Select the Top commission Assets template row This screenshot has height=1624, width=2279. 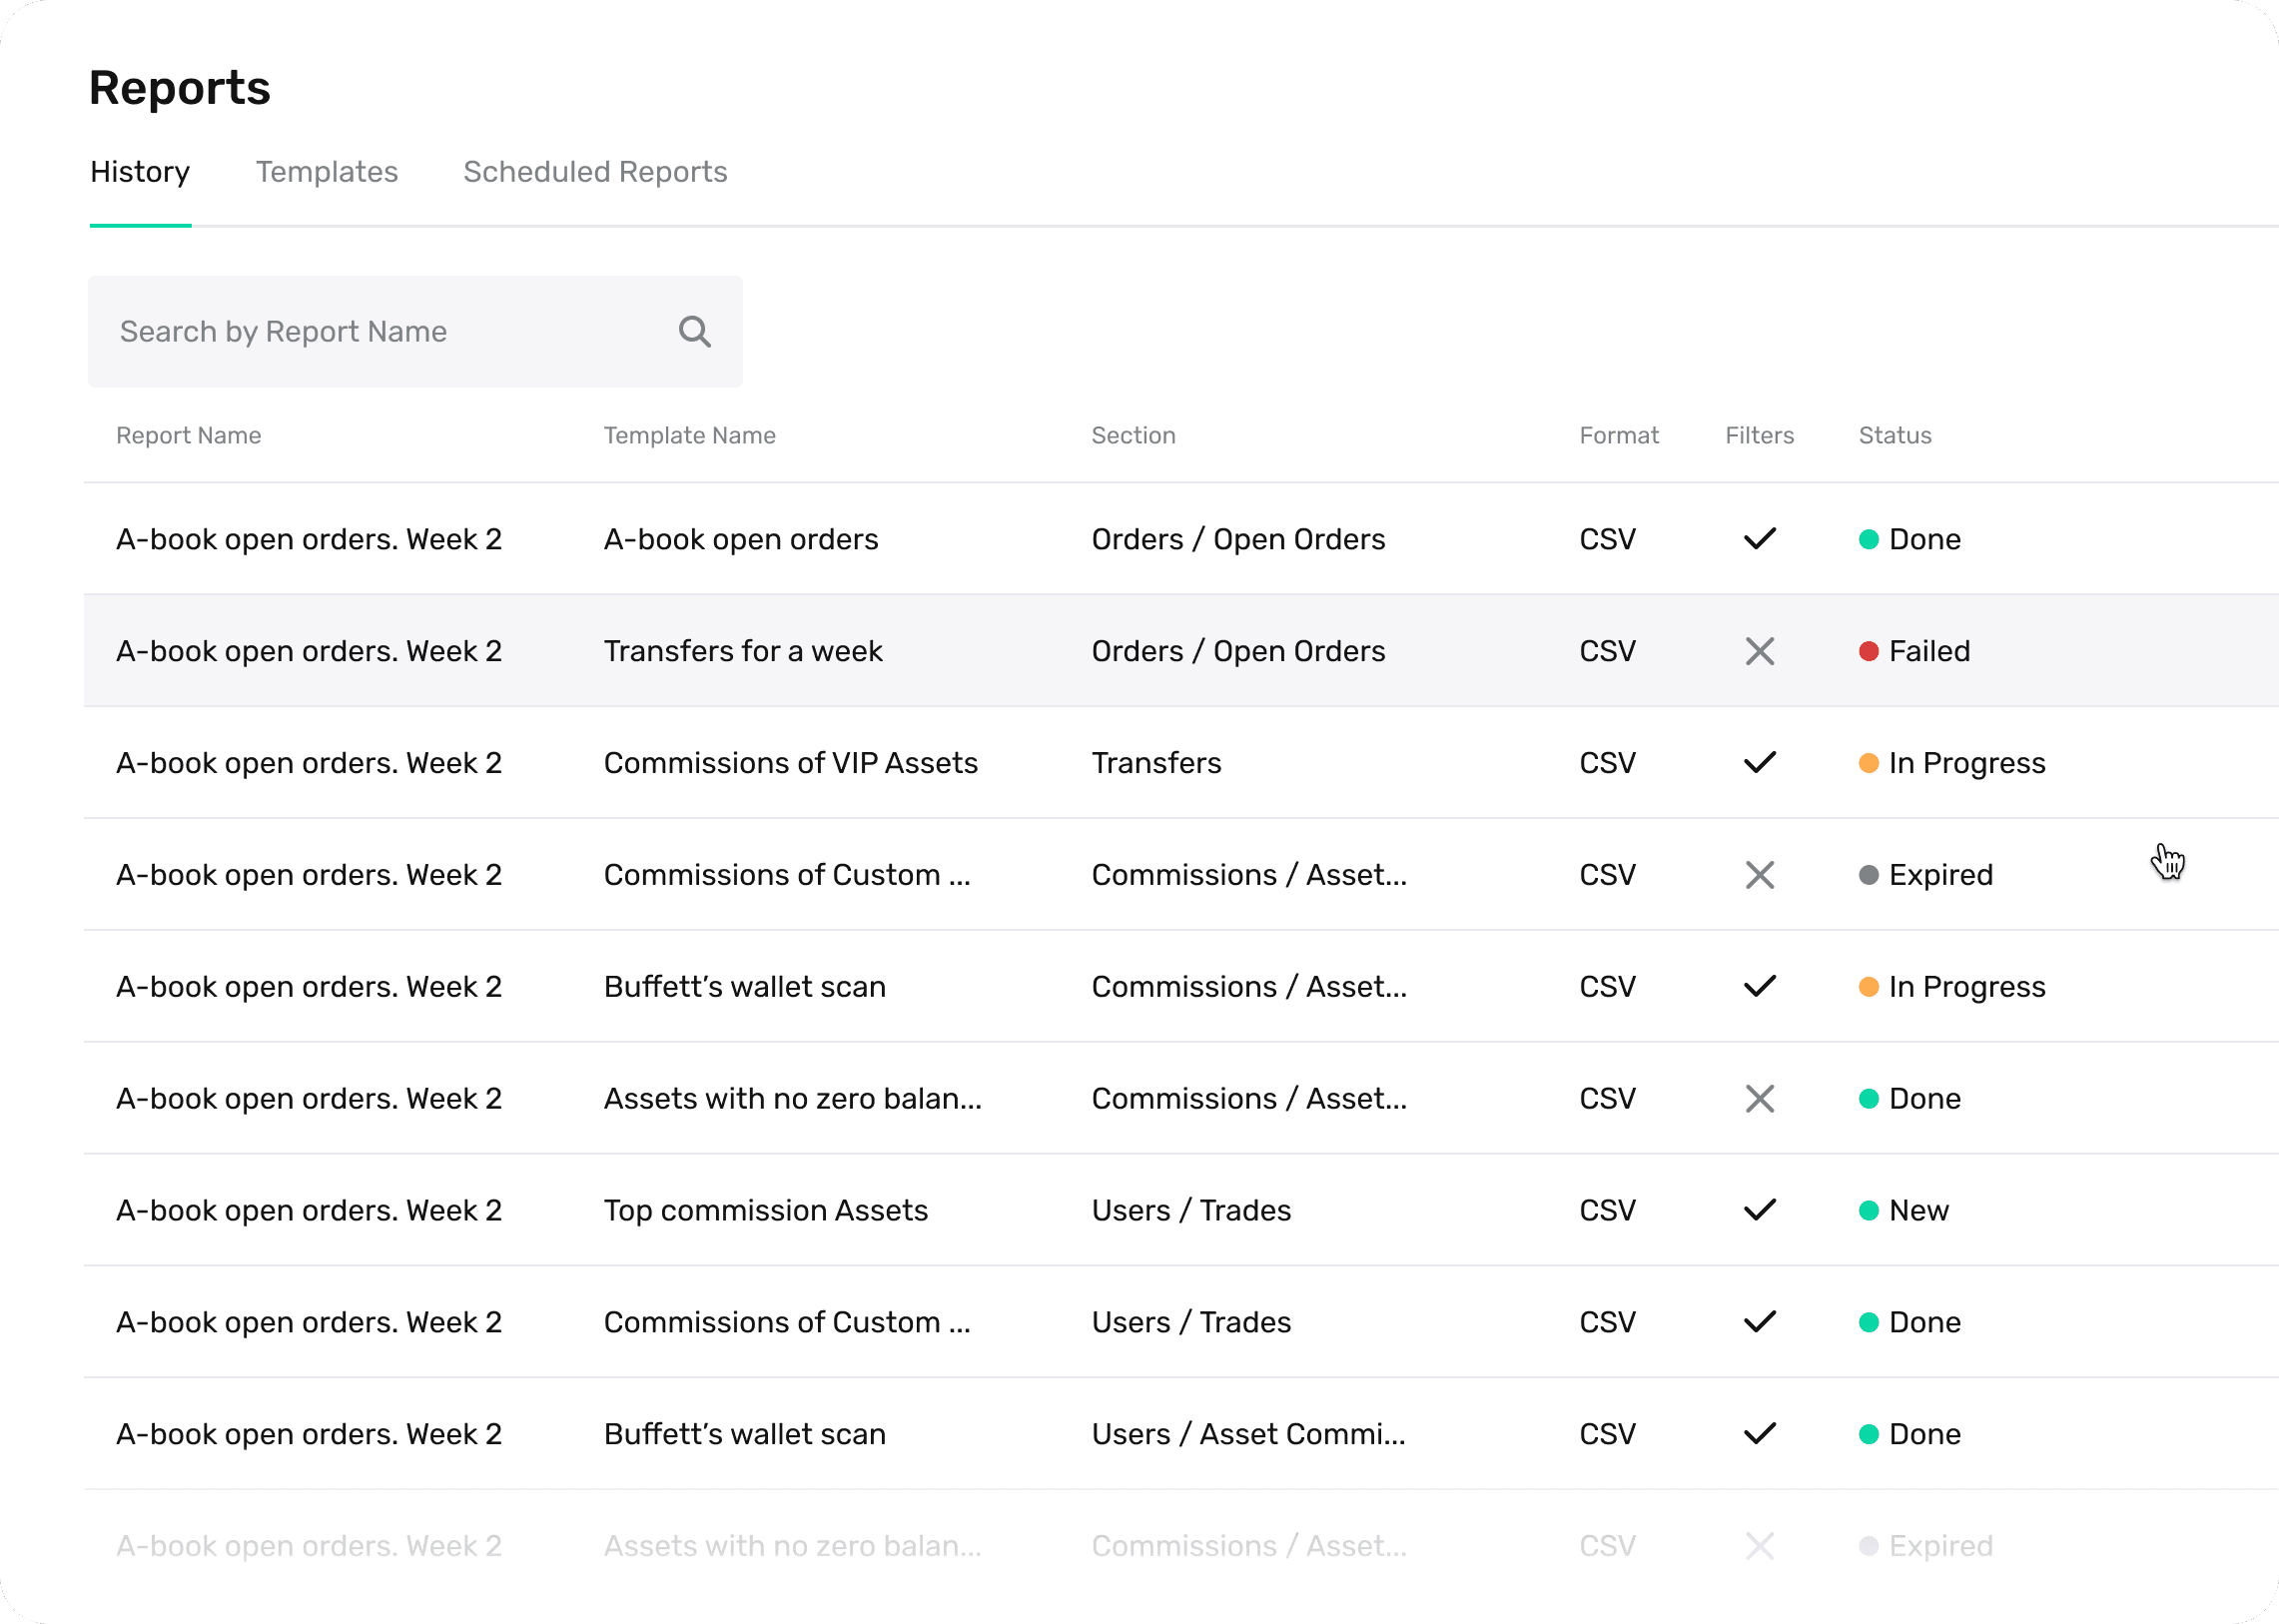765,1210
